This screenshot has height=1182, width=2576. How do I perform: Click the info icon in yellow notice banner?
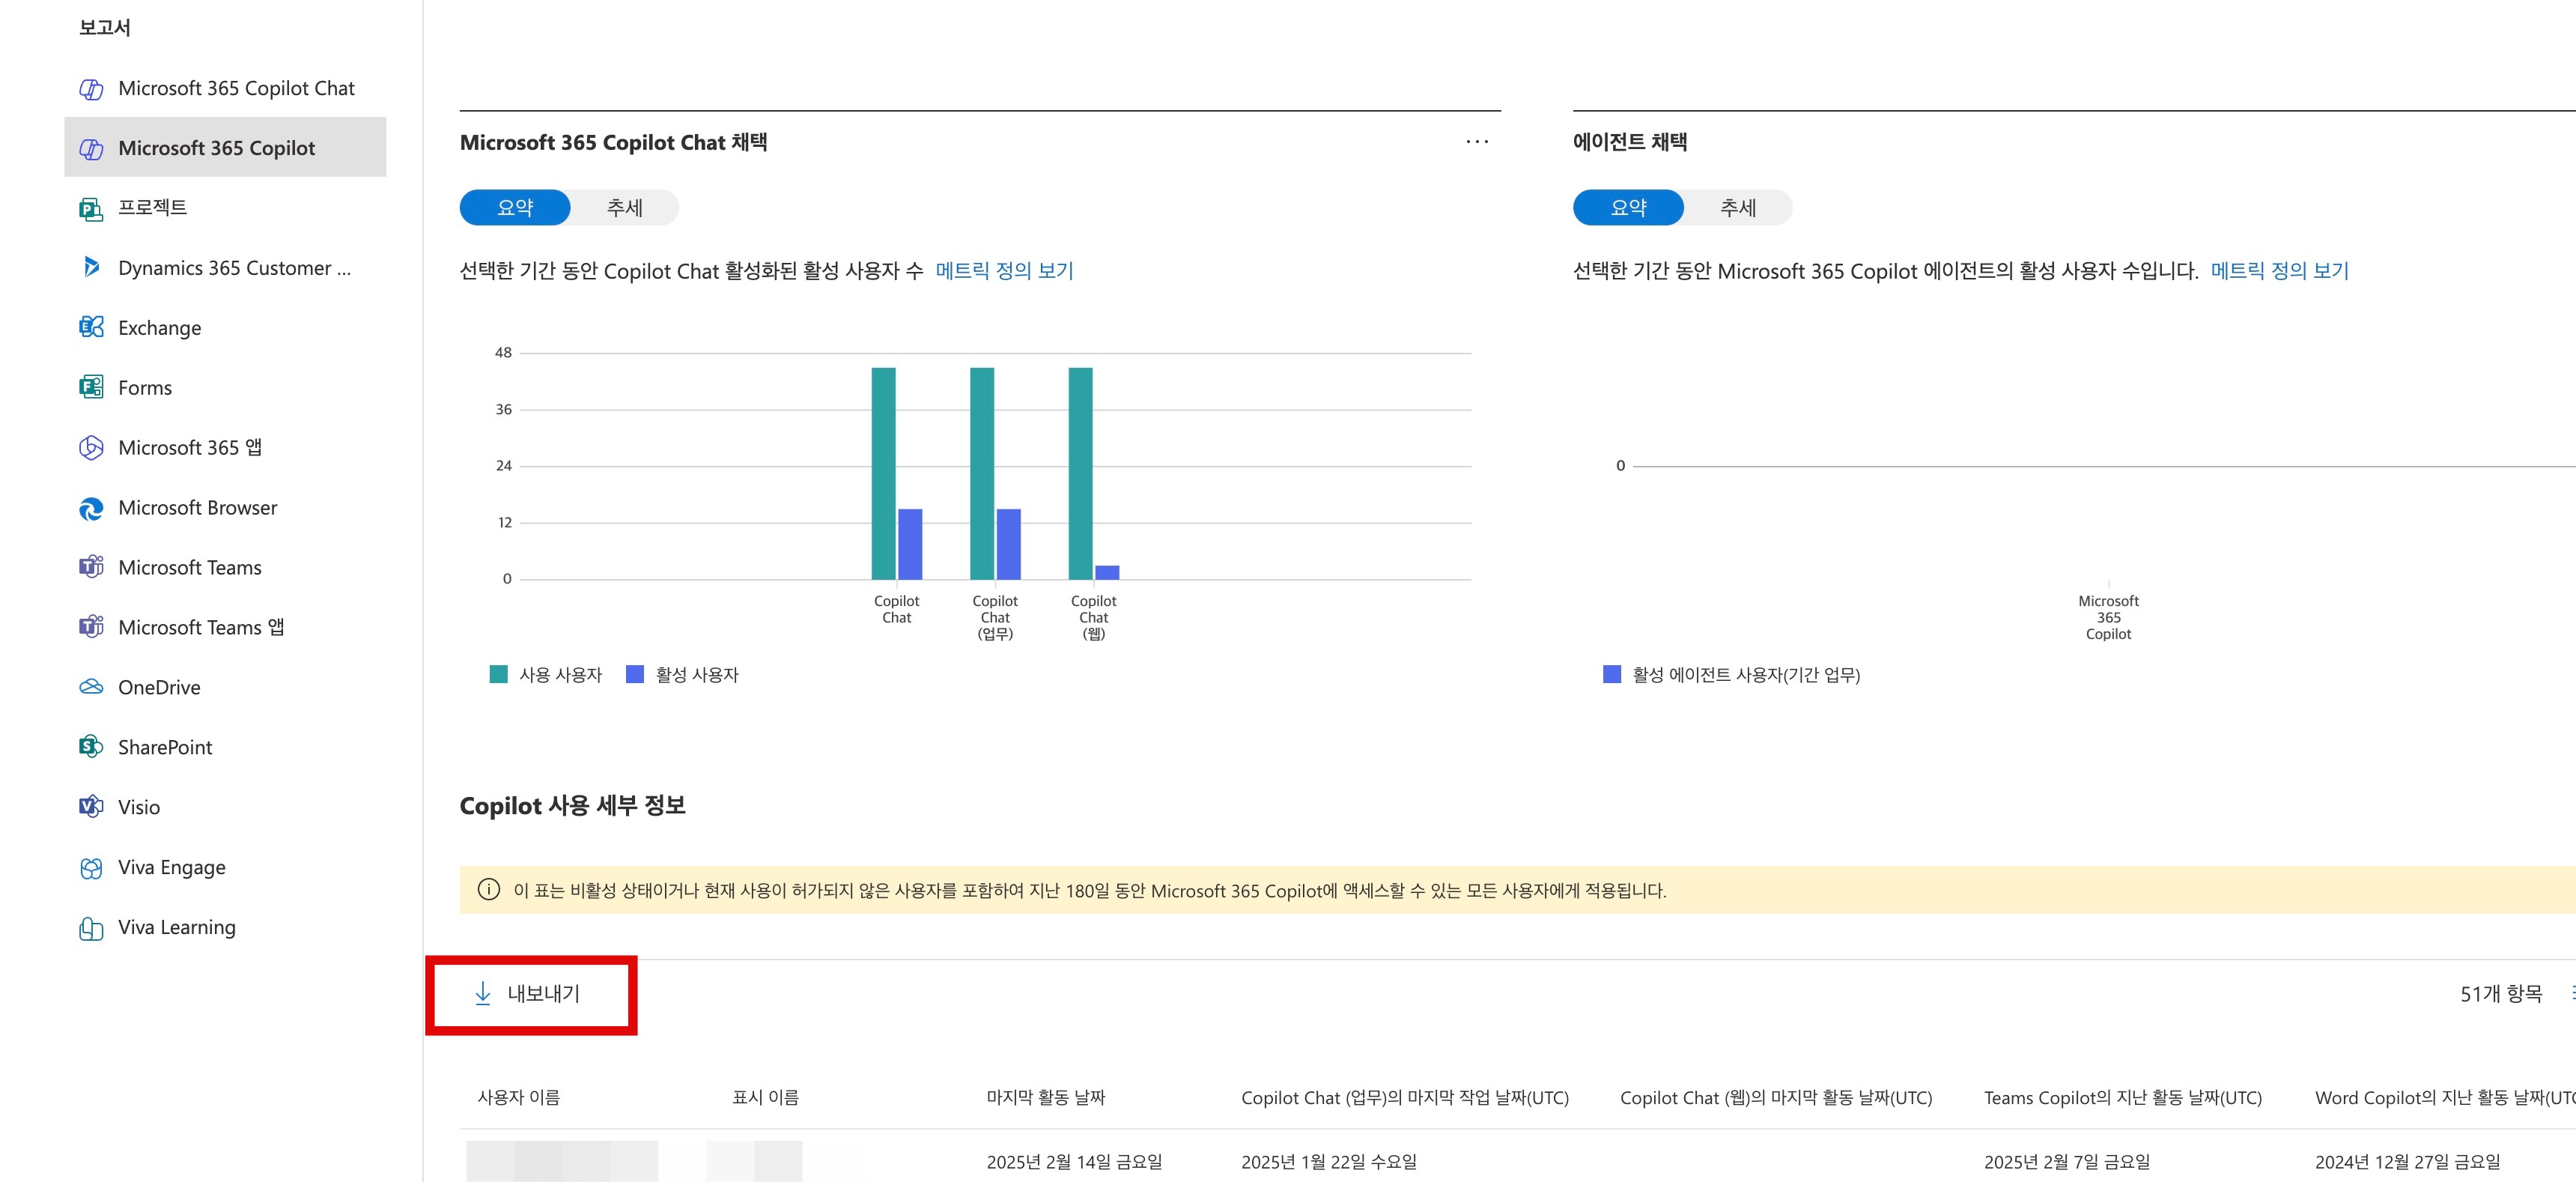click(488, 890)
